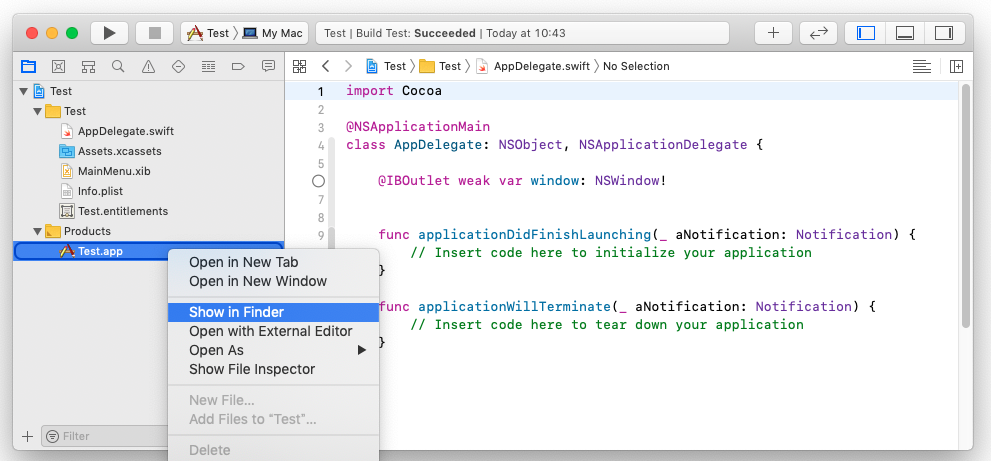Open the Symbol navigator

(x=88, y=66)
